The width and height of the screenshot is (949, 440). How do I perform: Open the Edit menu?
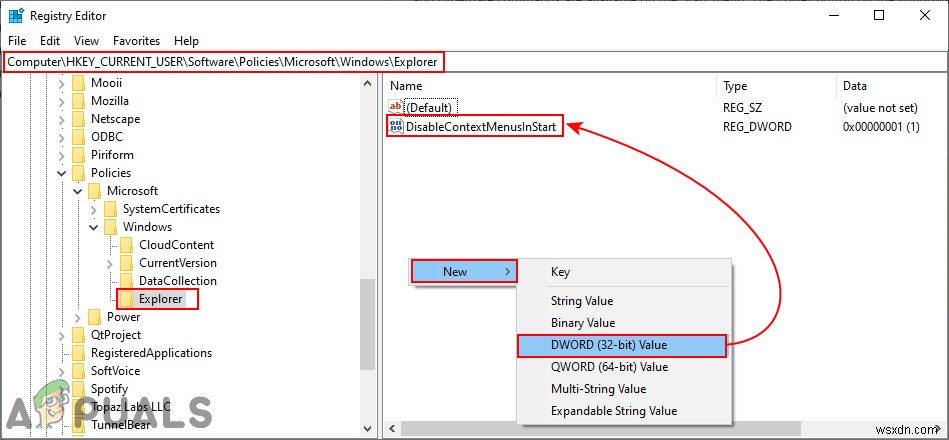[50, 41]
